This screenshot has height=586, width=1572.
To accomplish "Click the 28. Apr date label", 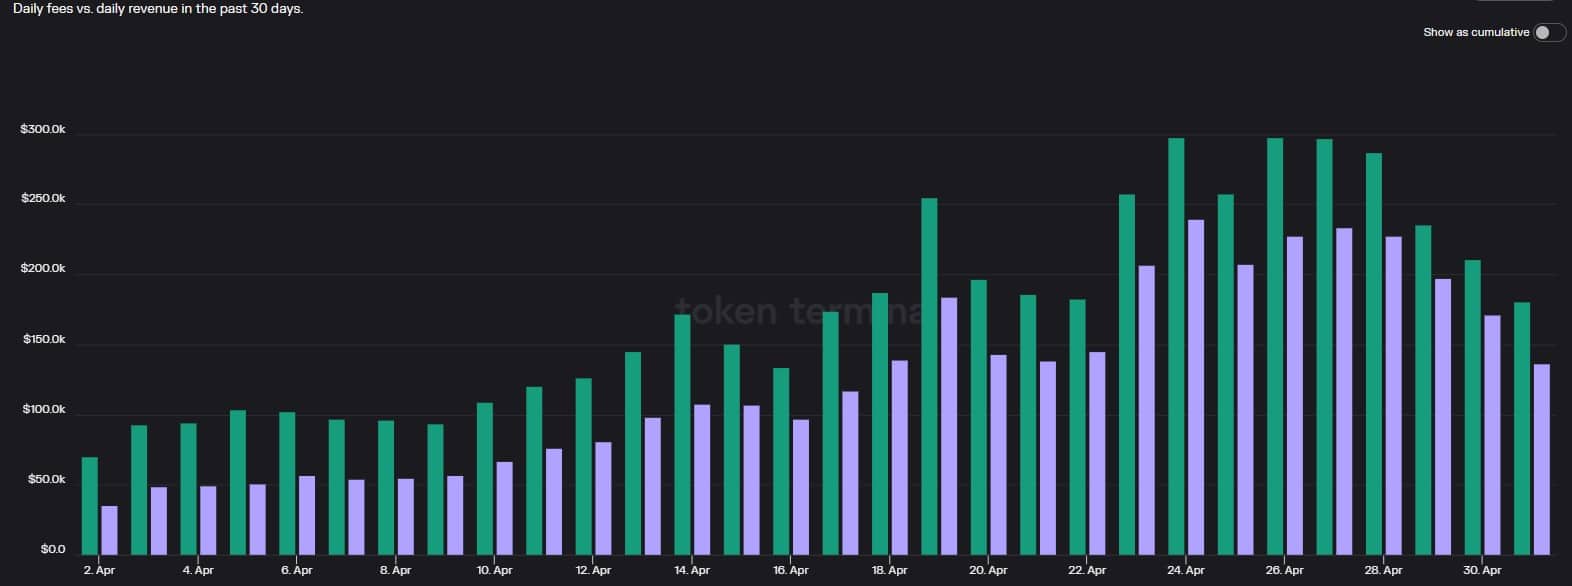I will coord(1383,571).
